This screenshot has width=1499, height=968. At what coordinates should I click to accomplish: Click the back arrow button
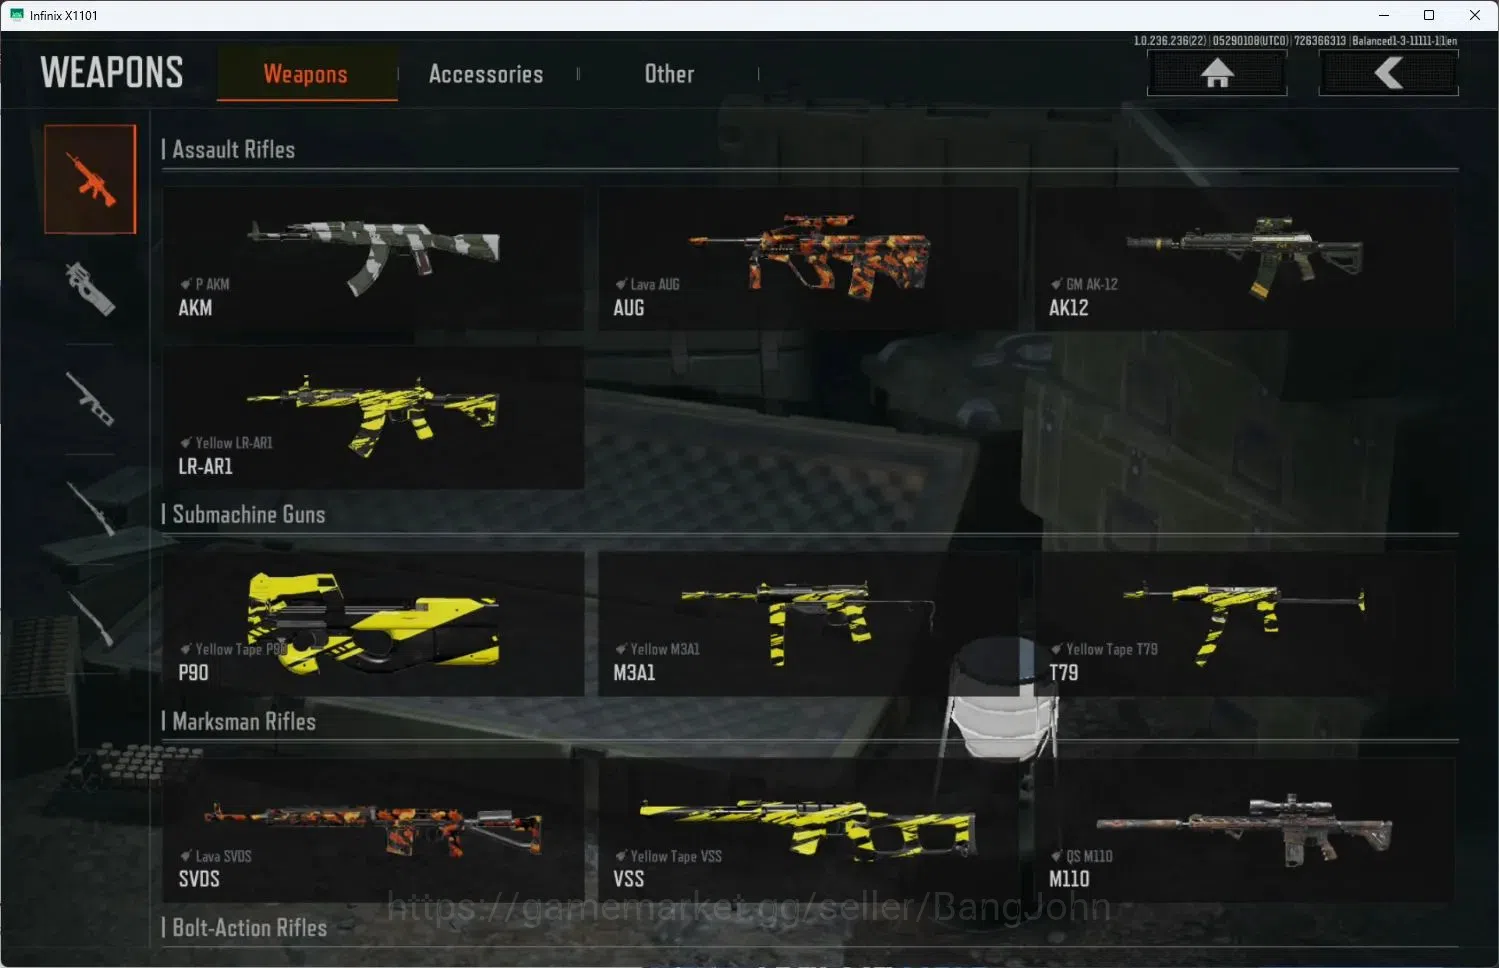(x=1388, y=73)
